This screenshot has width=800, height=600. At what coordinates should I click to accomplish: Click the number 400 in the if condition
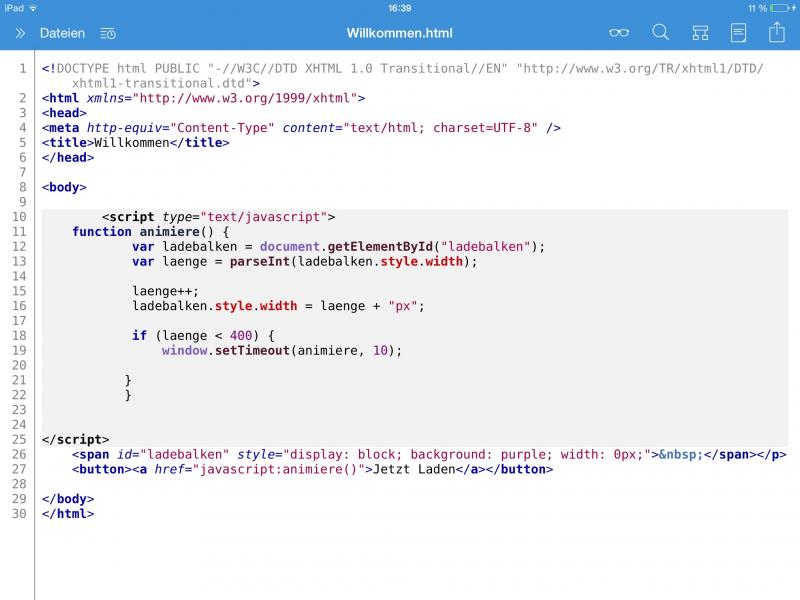click(241, 336)
